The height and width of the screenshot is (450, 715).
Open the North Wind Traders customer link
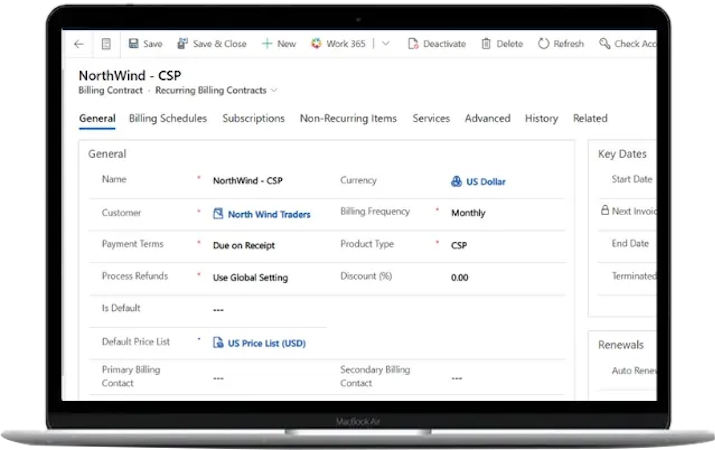(269, 214)
